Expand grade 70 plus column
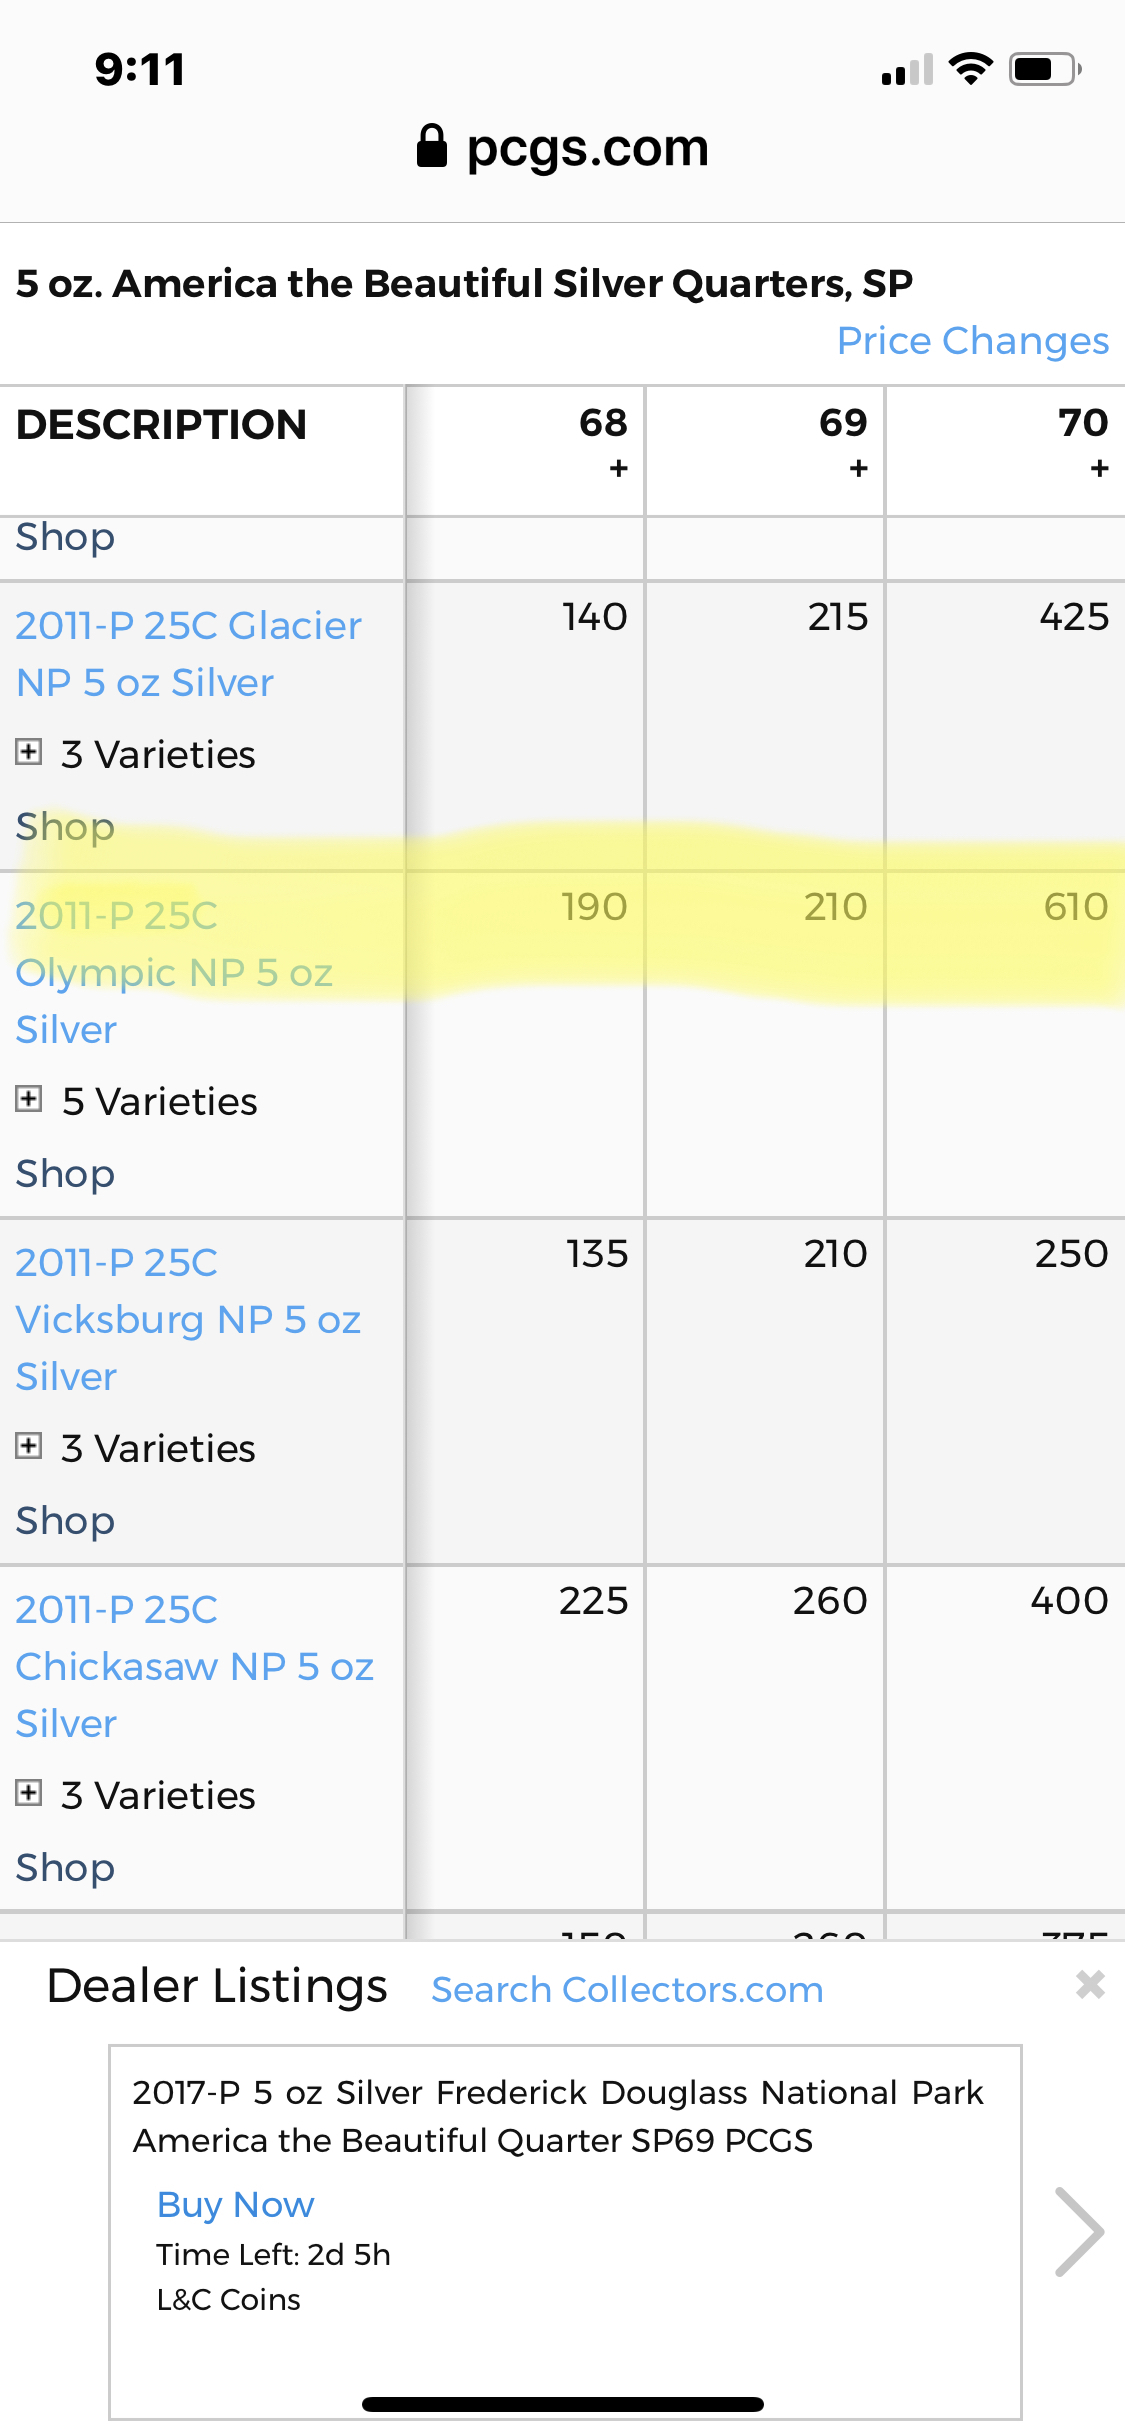This screenshot has height=2436, width=1125. point(1099,468)
